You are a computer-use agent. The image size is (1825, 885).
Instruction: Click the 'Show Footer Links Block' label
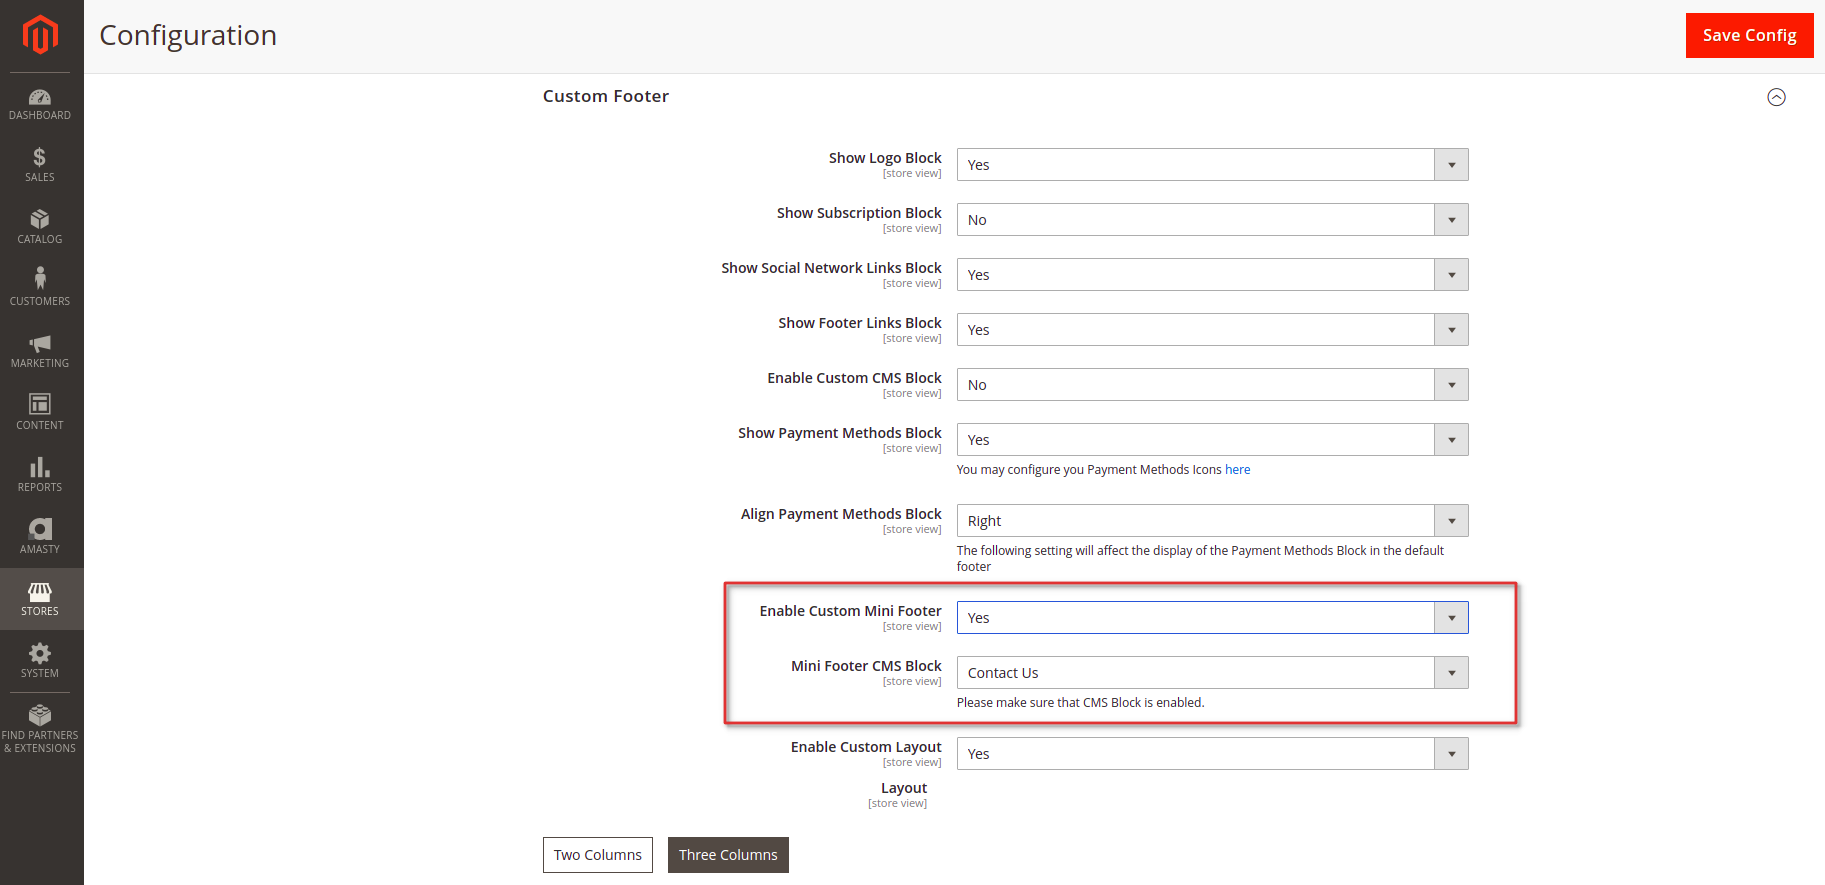click(860, 323)
